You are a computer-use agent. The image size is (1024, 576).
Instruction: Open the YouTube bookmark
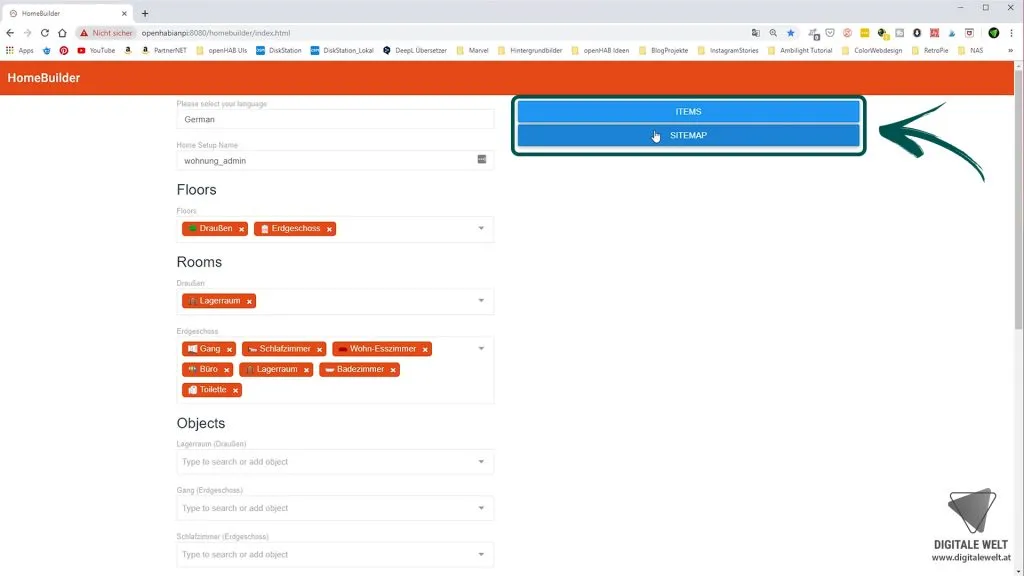pyautogui.click(x=96, y=50)
